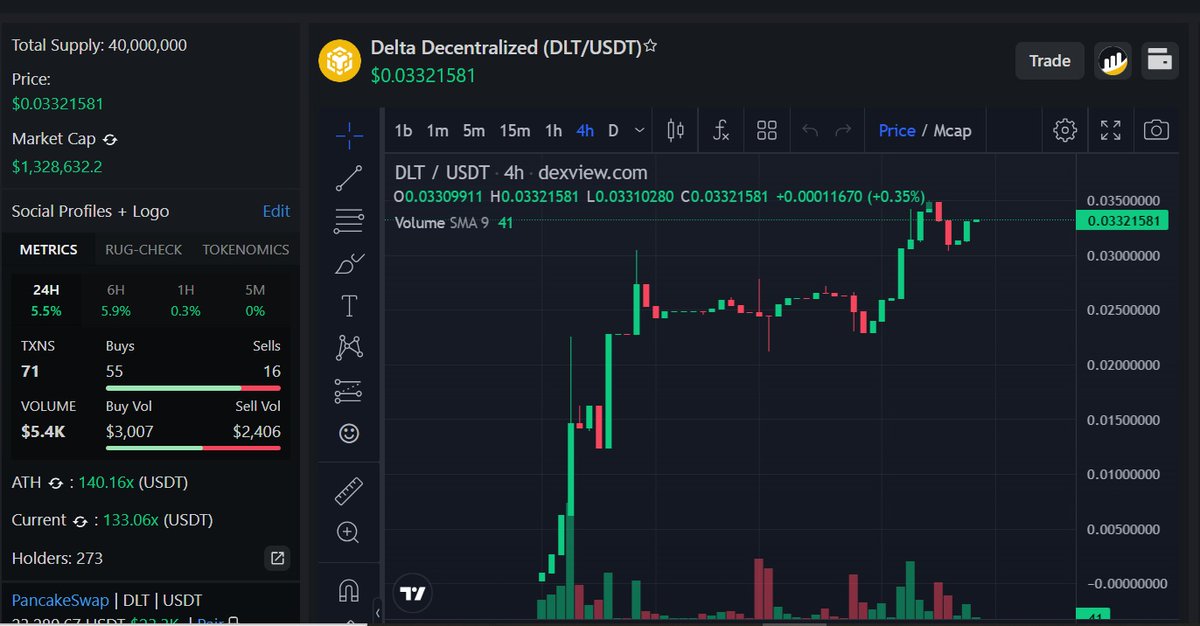1200x626 pixels.
Task: Select the 24H metrics period
Action: 46,300
